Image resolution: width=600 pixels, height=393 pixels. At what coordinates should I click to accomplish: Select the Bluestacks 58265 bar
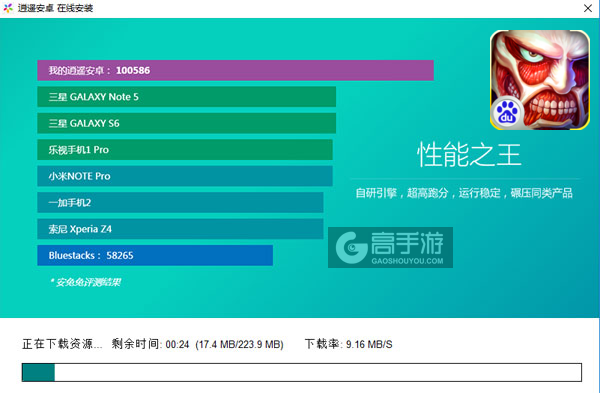coord(155,255)
